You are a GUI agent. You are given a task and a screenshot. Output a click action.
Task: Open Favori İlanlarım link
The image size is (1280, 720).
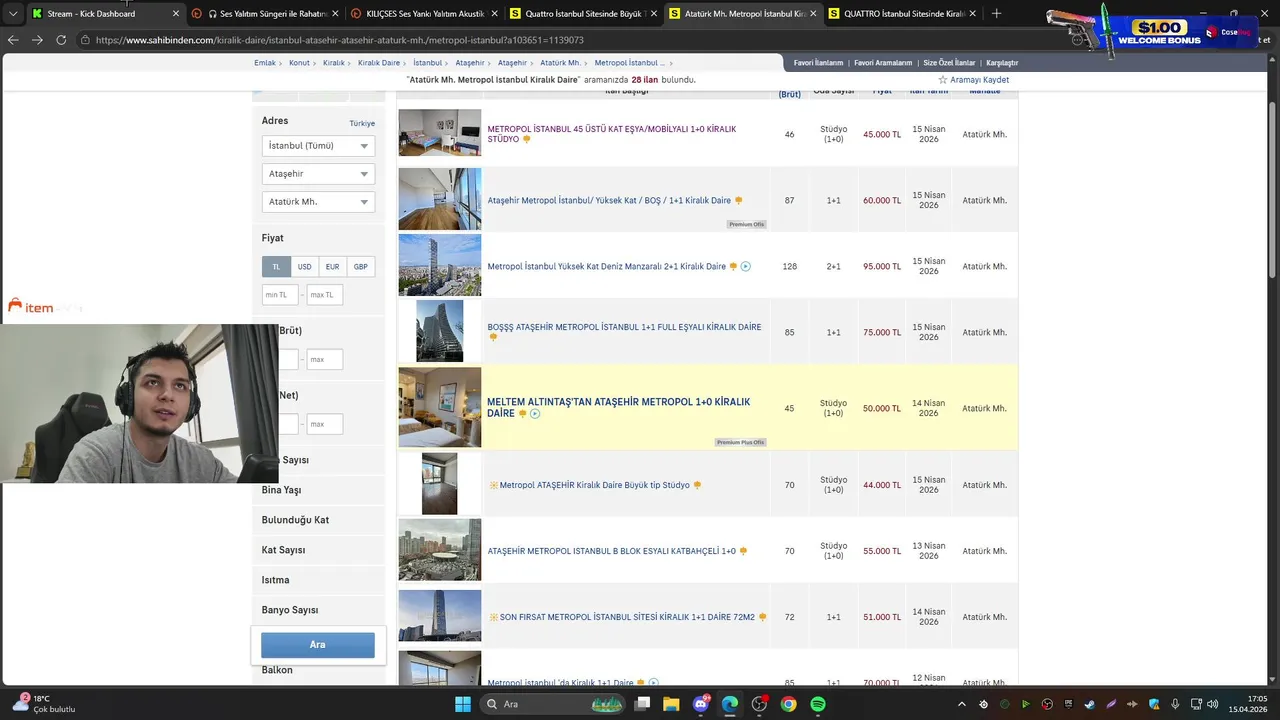pos(818,63)
